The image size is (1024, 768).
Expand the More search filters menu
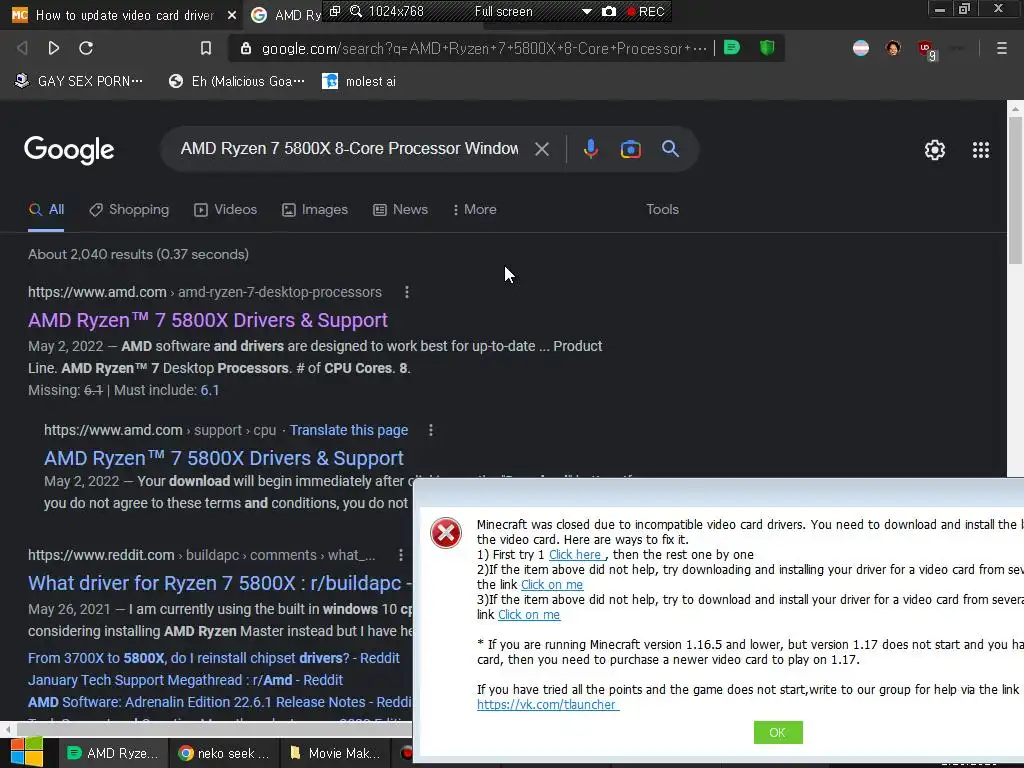475,210
